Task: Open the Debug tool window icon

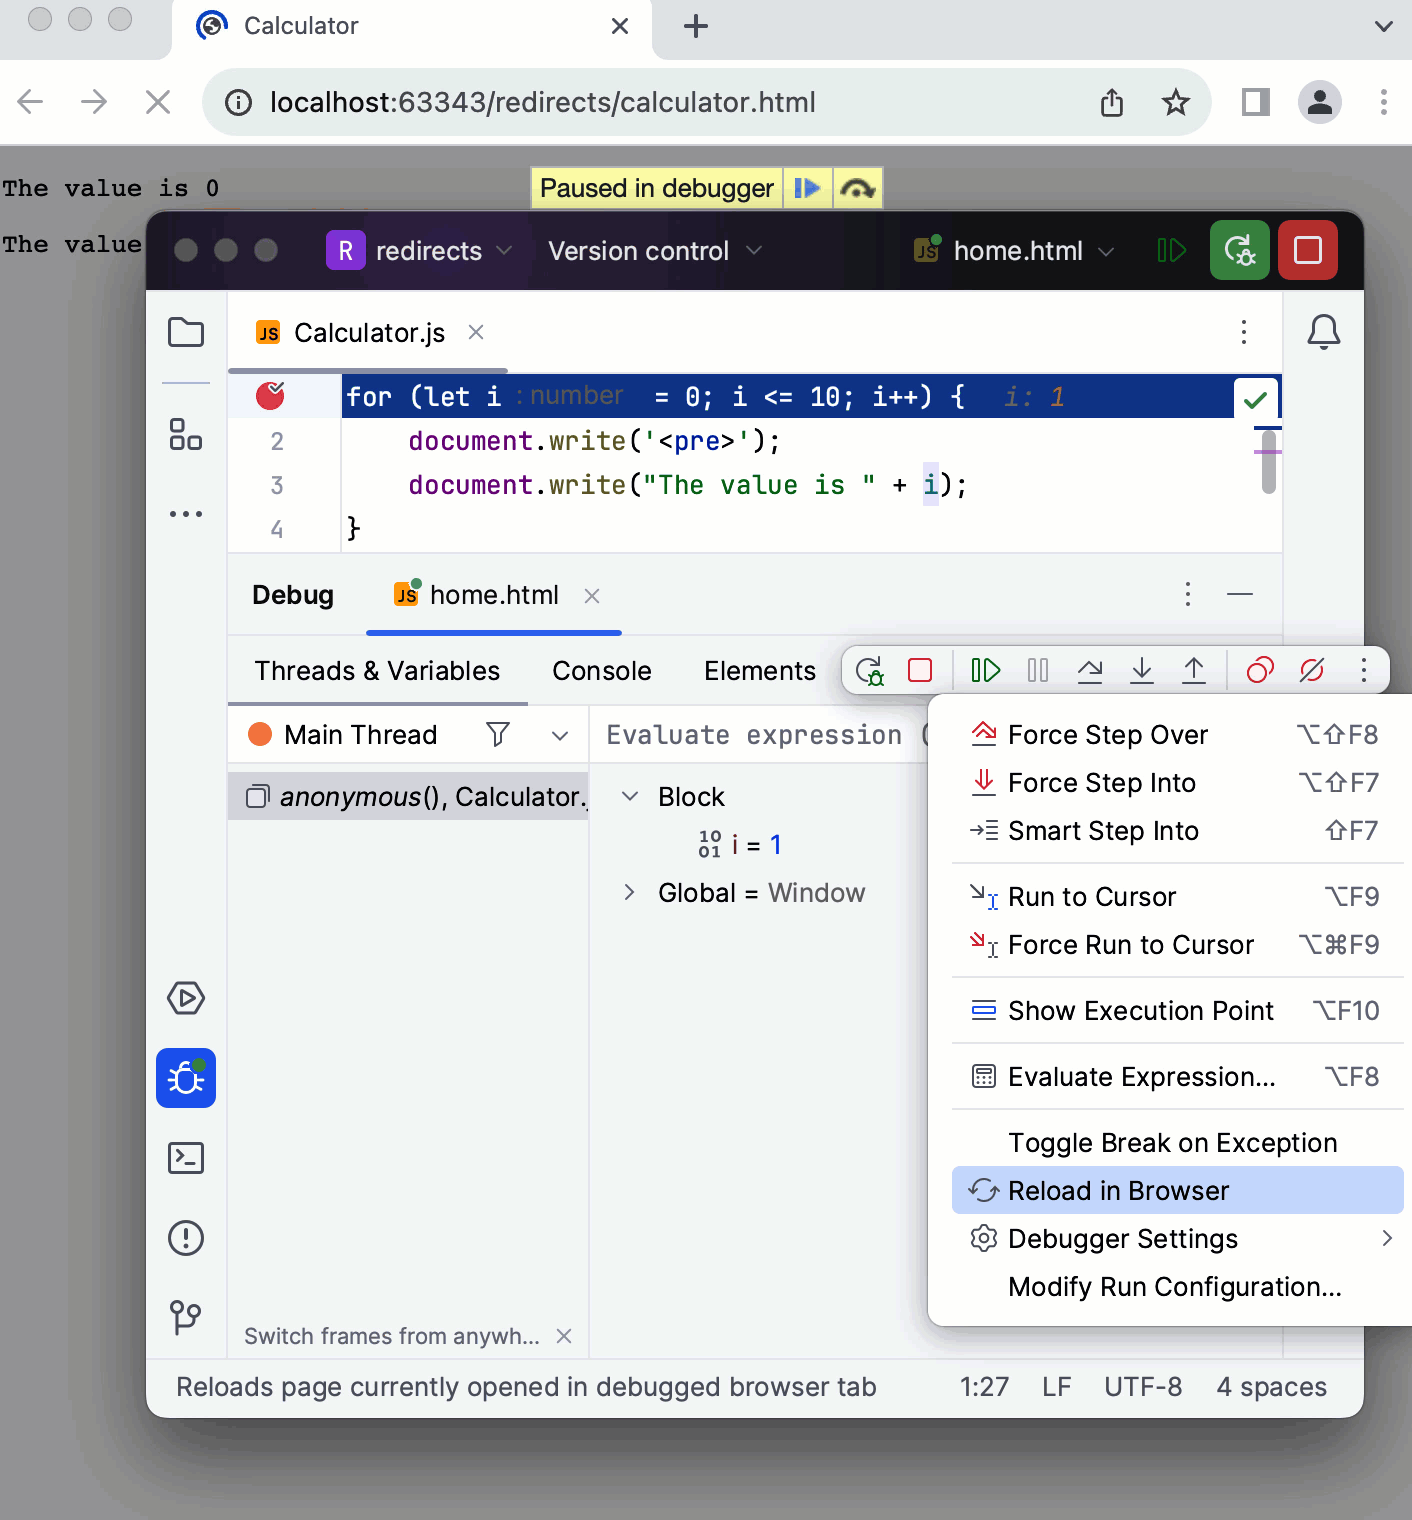Action: pyautogui.click(x=185, y=1078)
